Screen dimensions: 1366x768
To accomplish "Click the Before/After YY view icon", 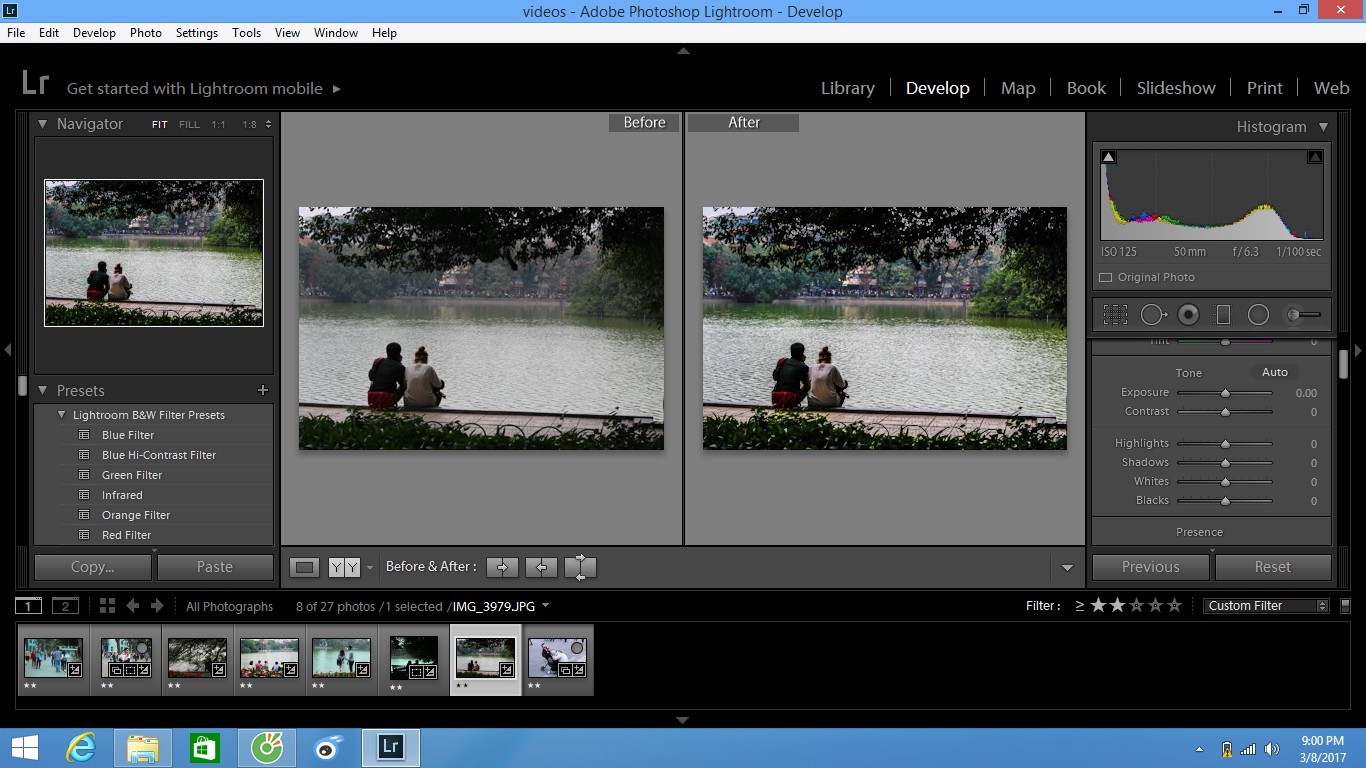I will [x=344, y=567].
